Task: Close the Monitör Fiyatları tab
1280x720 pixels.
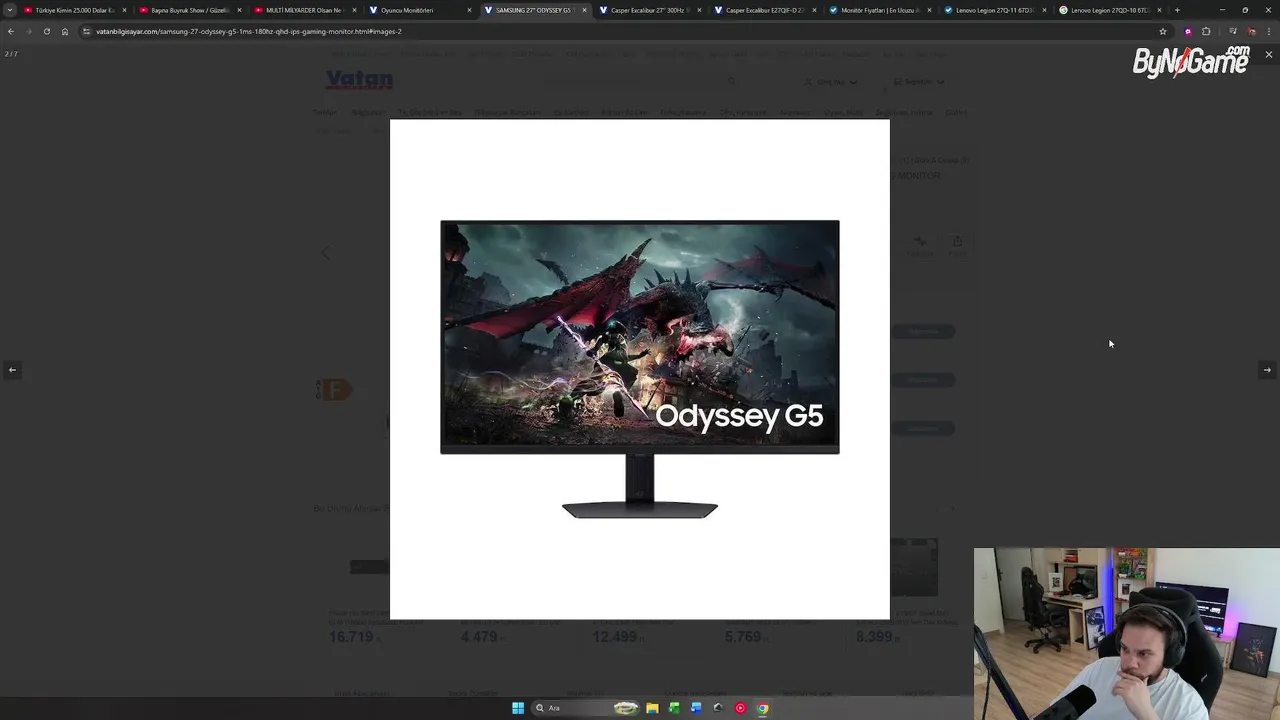Action: [x=929, y=10]
